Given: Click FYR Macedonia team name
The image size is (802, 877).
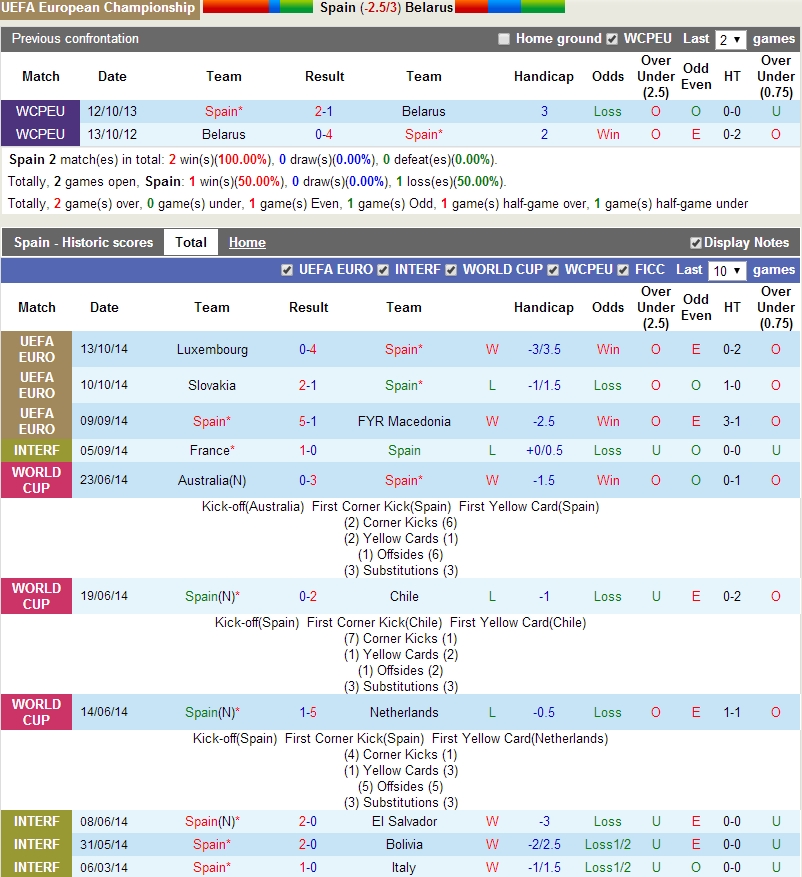Looking at the screenshot, I should point(404,421).
